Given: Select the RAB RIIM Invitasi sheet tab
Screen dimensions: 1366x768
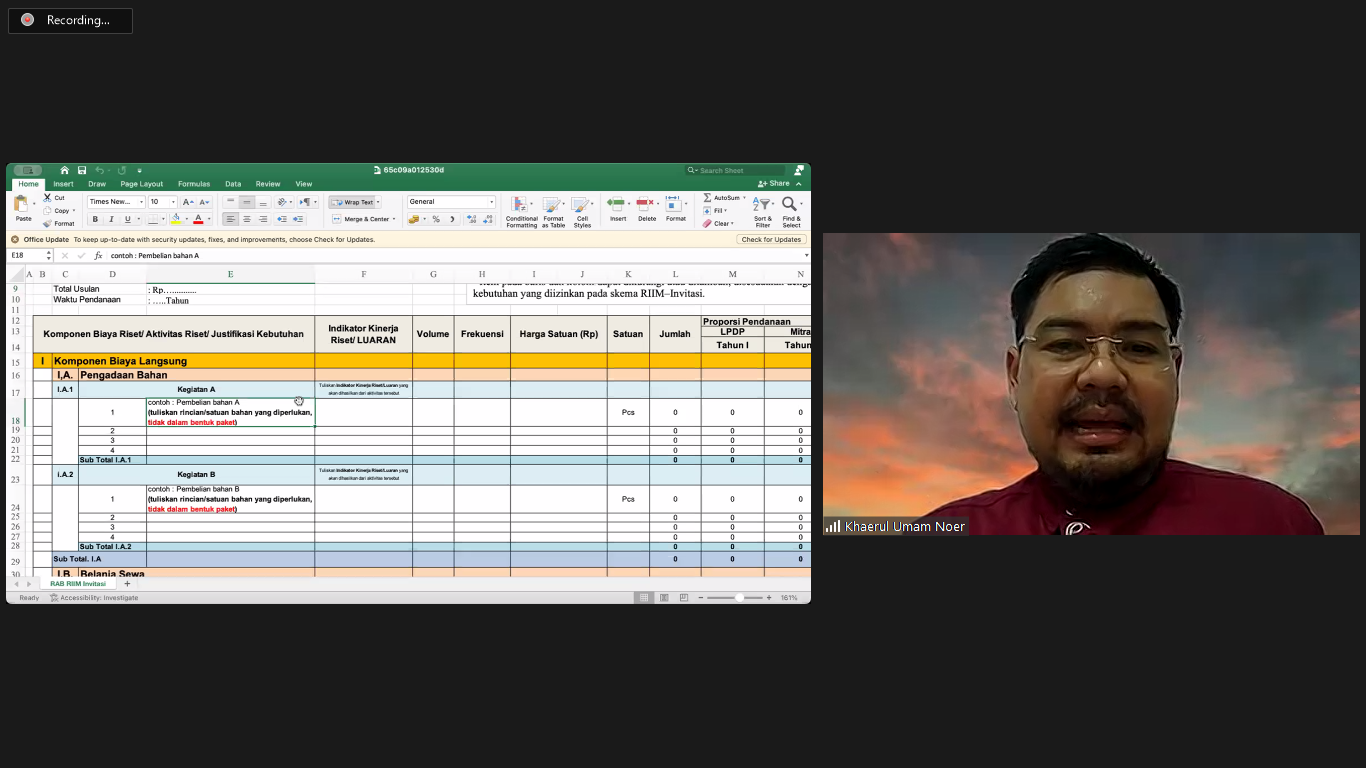Looking at the screenshot, I should click(x=78, y=584).
